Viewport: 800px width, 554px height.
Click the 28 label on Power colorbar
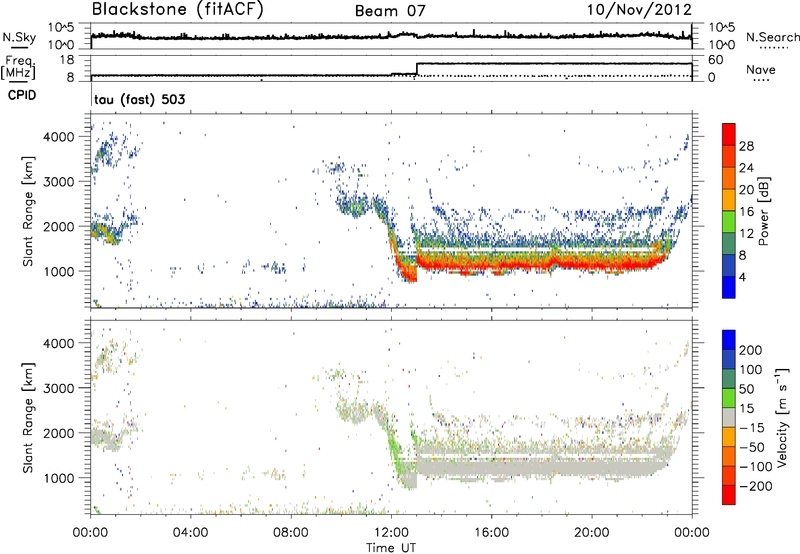[746, 146]
